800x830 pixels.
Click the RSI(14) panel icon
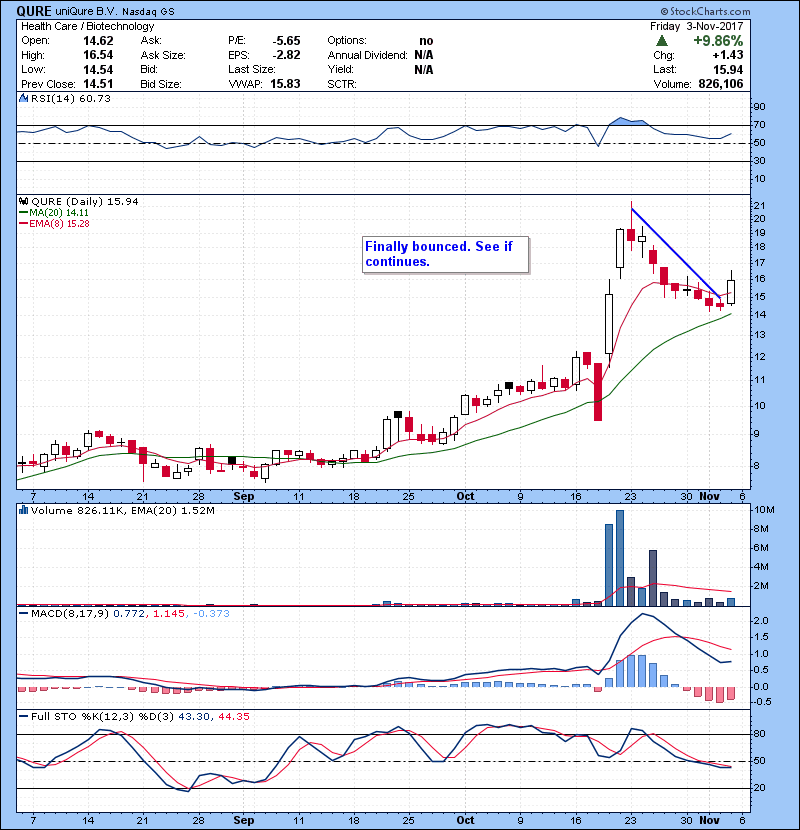coord(24,98)
